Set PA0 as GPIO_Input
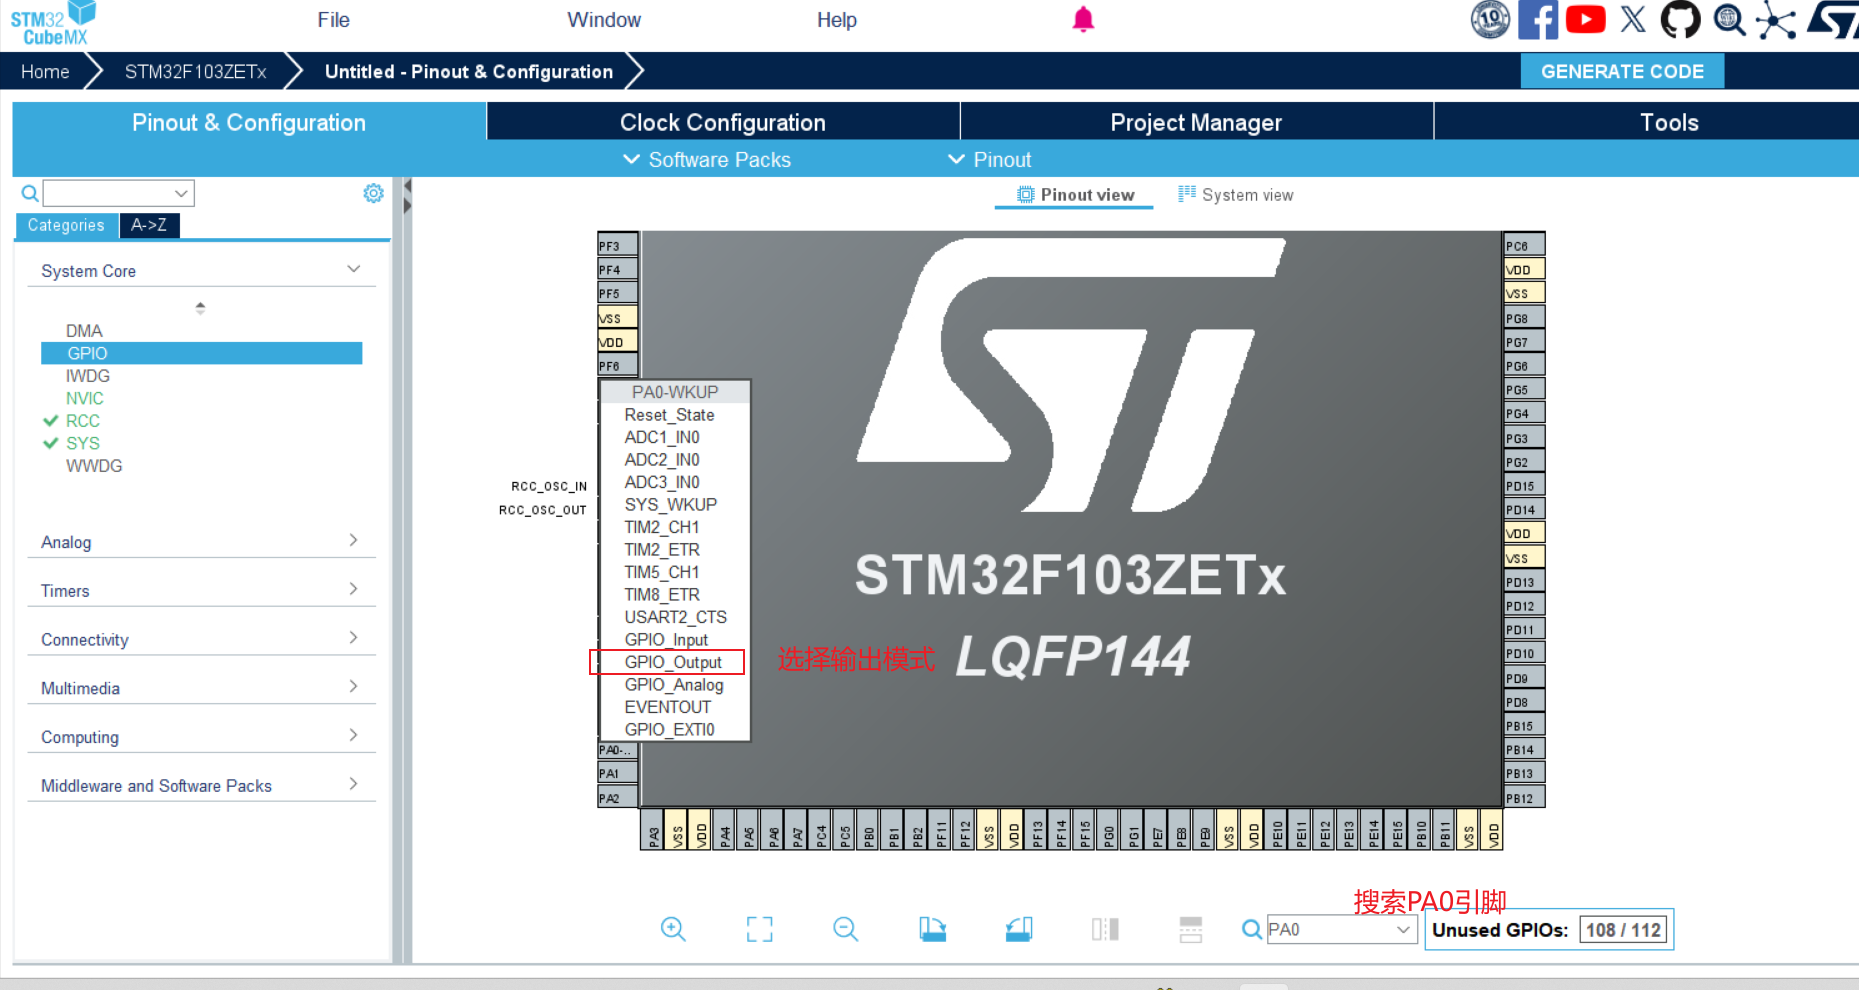 pos(666,639)
